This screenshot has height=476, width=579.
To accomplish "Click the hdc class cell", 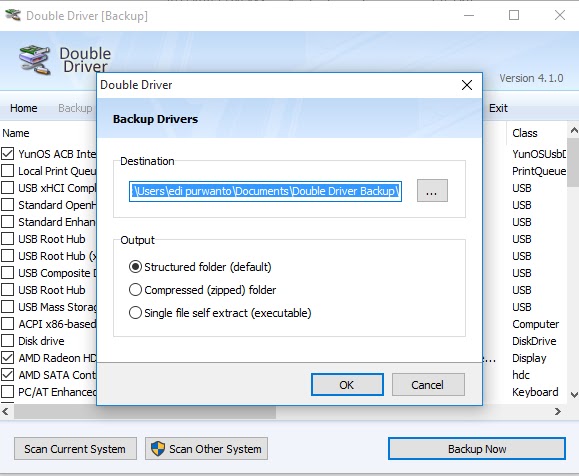I will (521, 375).
